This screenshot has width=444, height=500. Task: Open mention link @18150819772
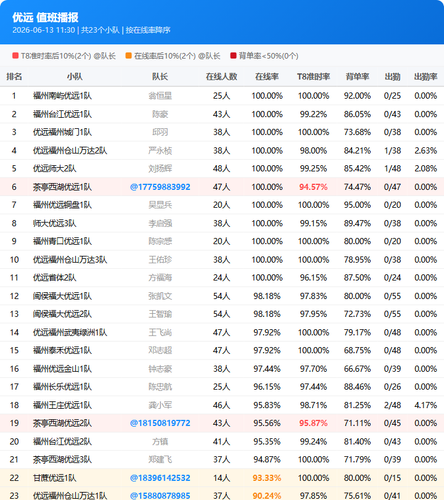point(160,423)
